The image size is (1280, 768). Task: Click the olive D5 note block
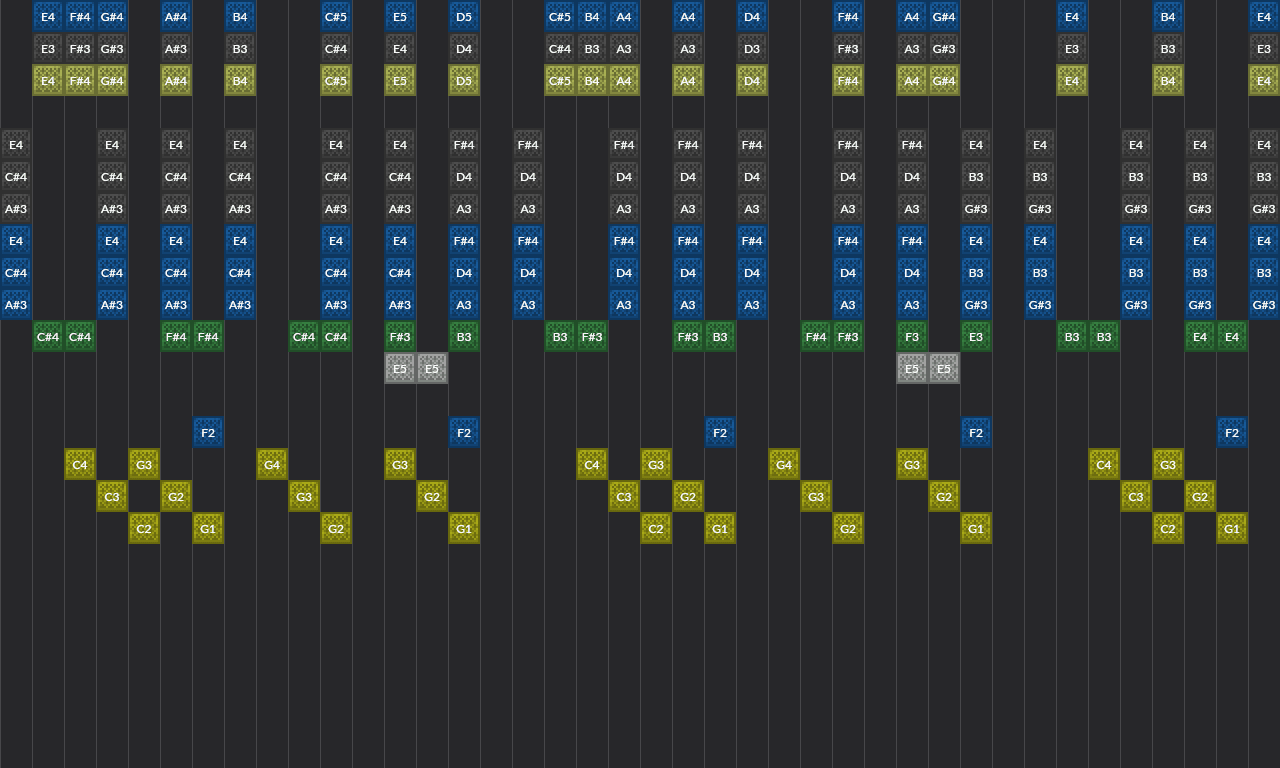click(464, 81)
